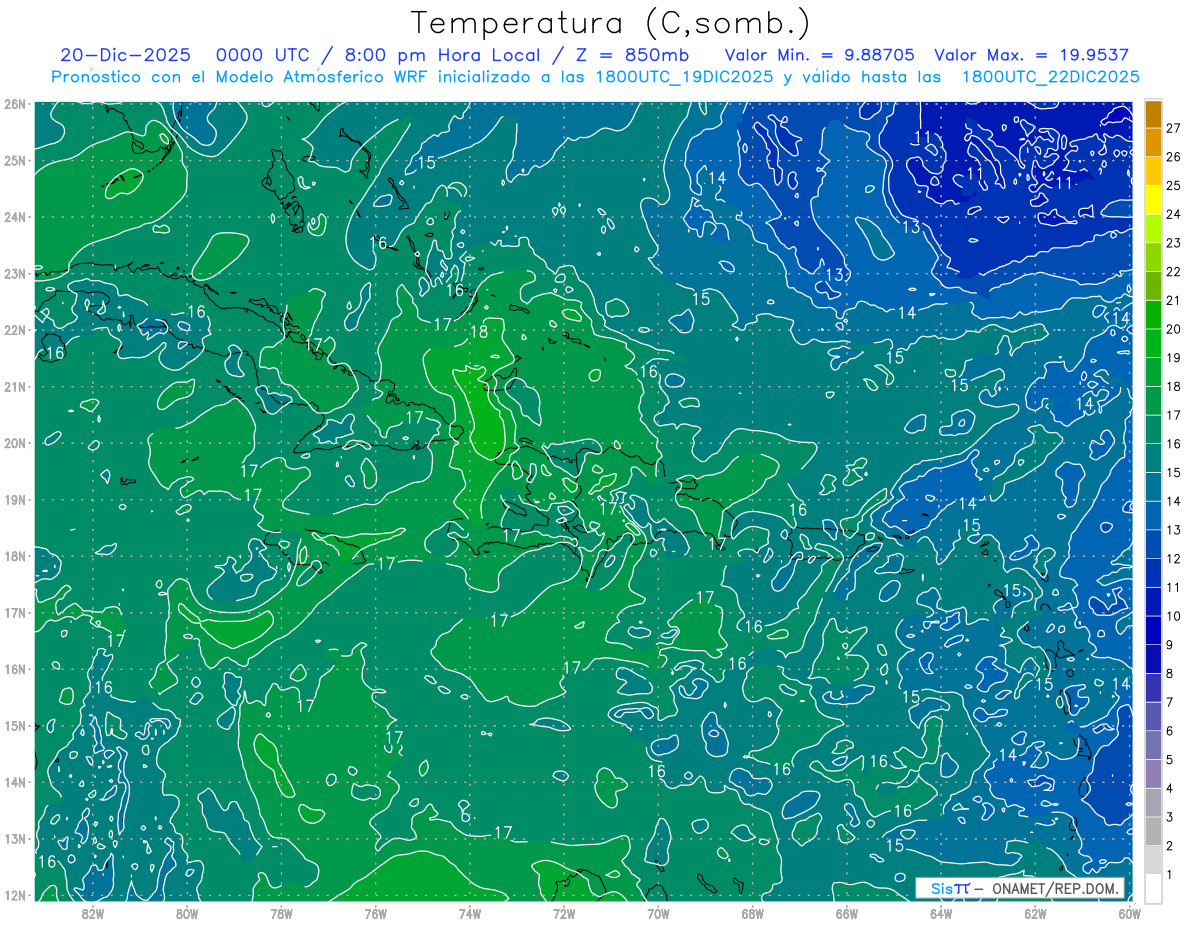Click the 22N latitude axis label
Image resolution: width=1200 pixels, height=927 pixels.
[15, 330]
